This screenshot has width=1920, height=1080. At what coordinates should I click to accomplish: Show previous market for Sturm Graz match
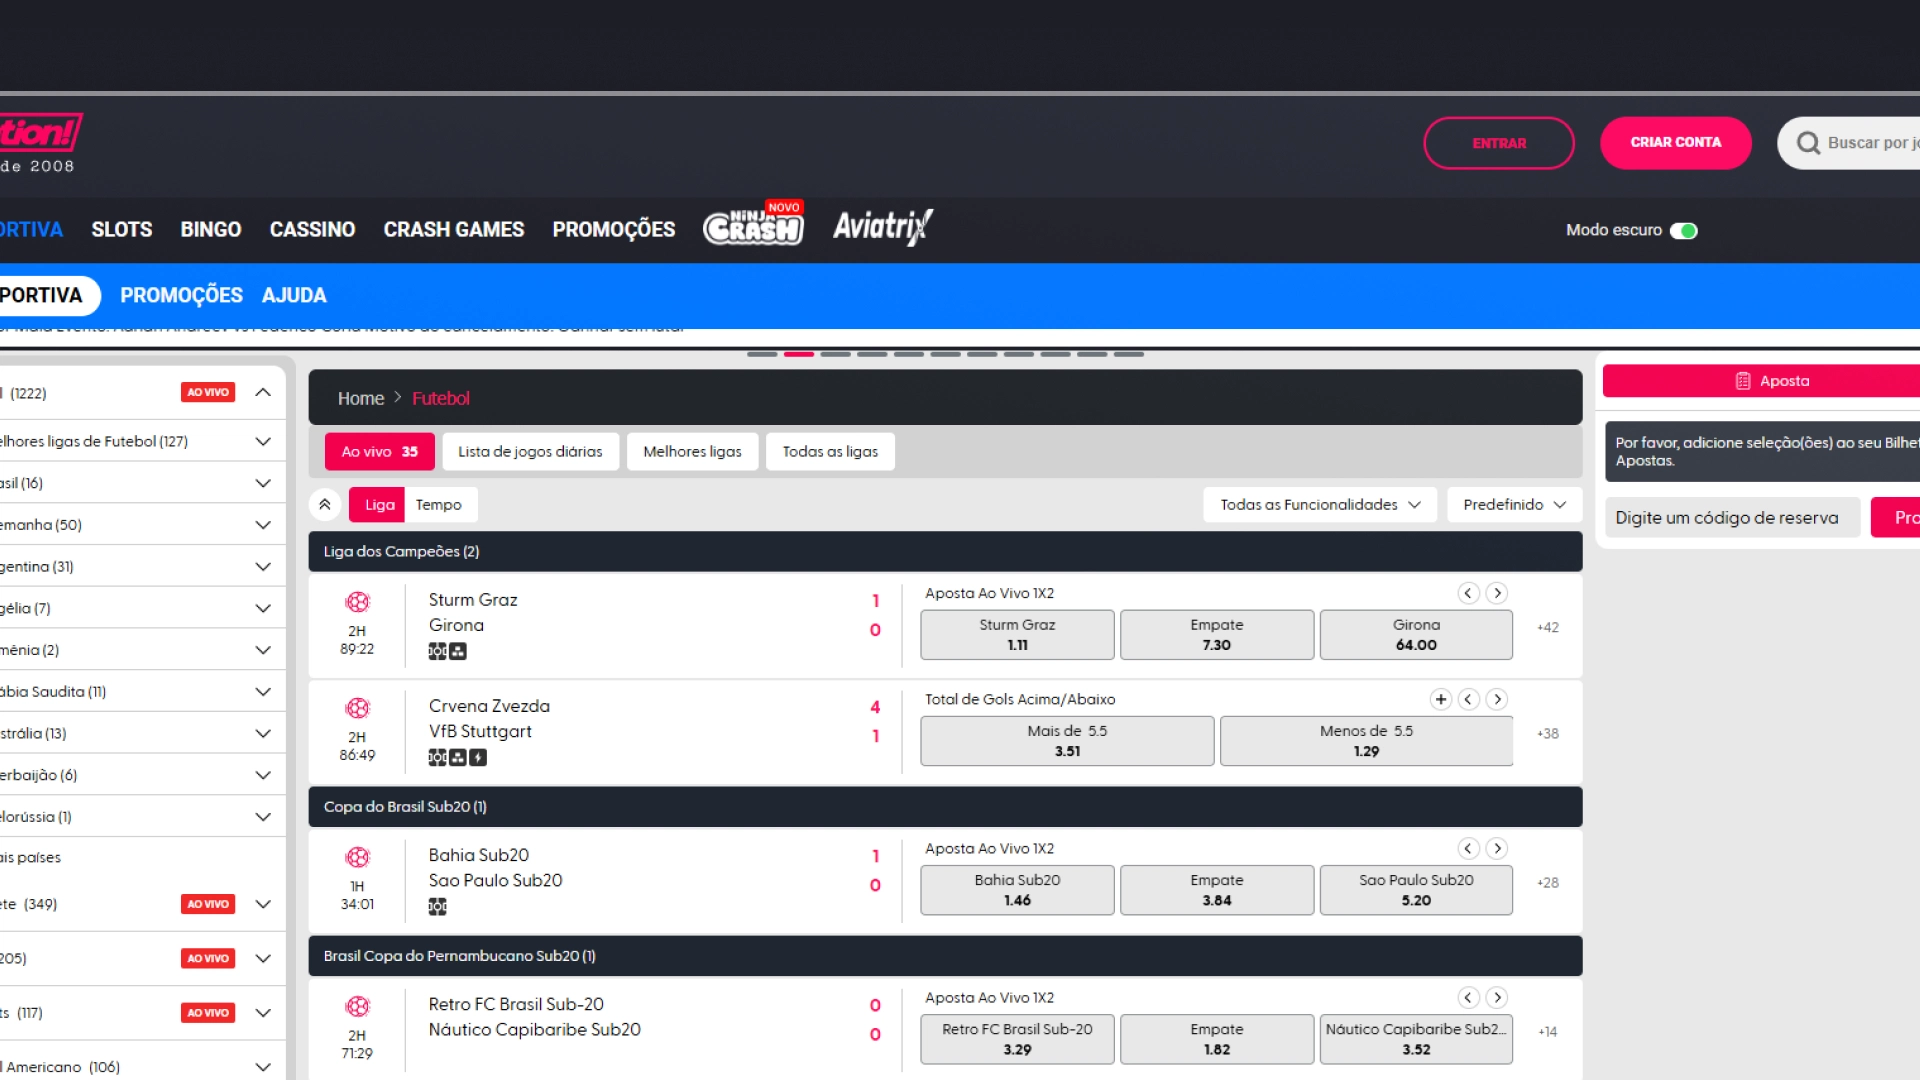[1468, 593]
